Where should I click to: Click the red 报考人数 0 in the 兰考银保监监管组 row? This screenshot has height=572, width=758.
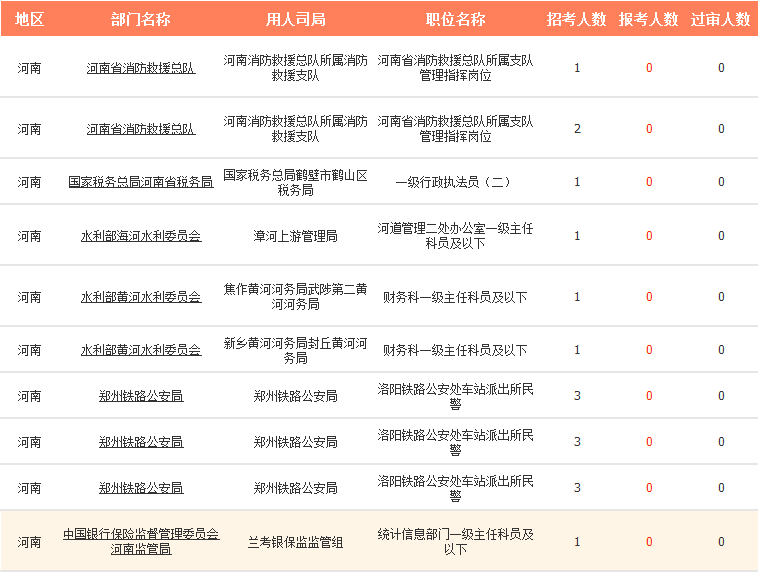(649, 542)
